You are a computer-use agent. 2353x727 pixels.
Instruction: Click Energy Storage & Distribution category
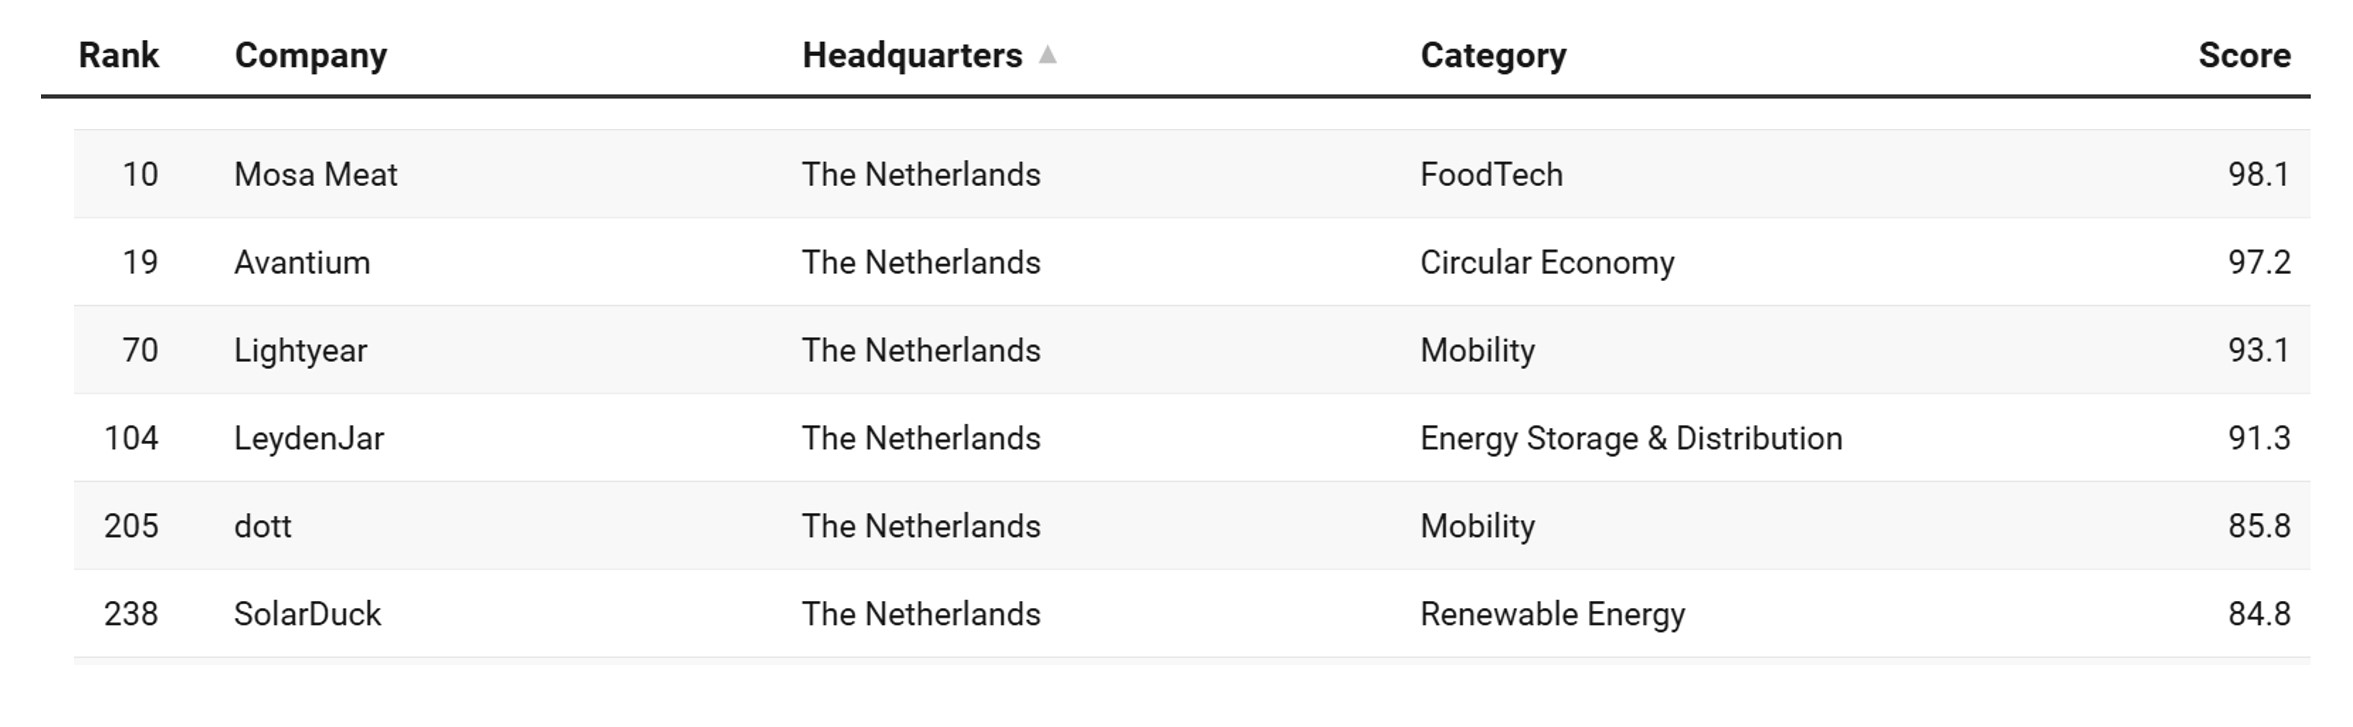point(1630,438)
